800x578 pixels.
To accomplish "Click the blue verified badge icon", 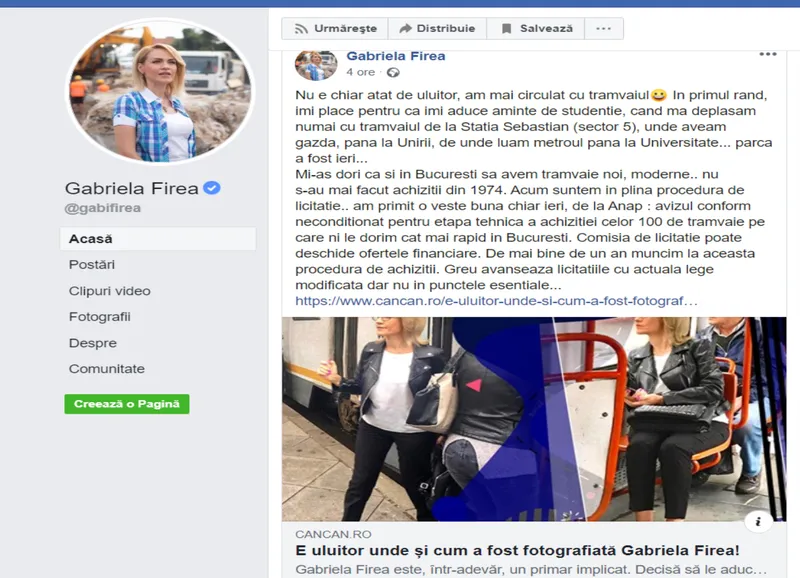I will (212, 188).
